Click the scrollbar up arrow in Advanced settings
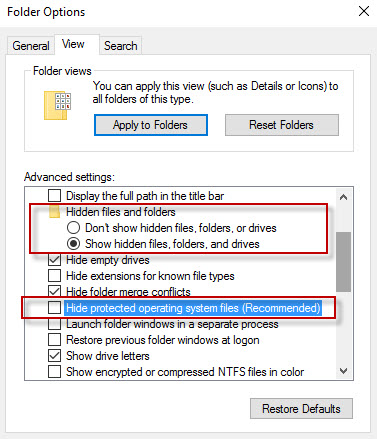 pos(343,197)
